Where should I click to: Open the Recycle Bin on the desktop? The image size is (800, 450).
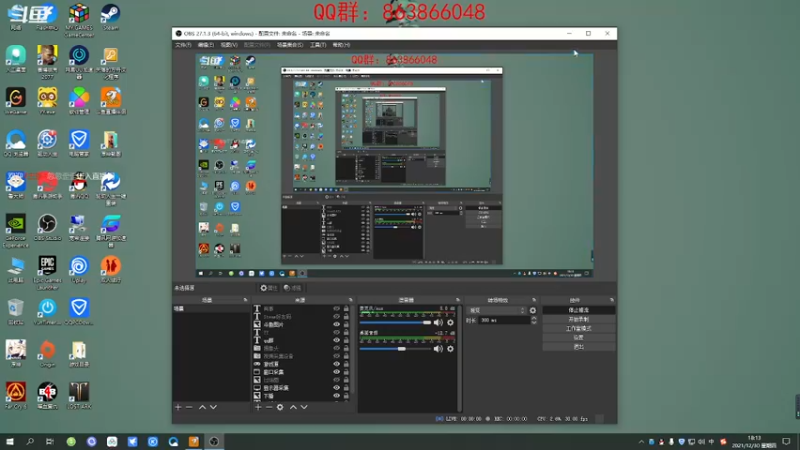pos(16,312)
